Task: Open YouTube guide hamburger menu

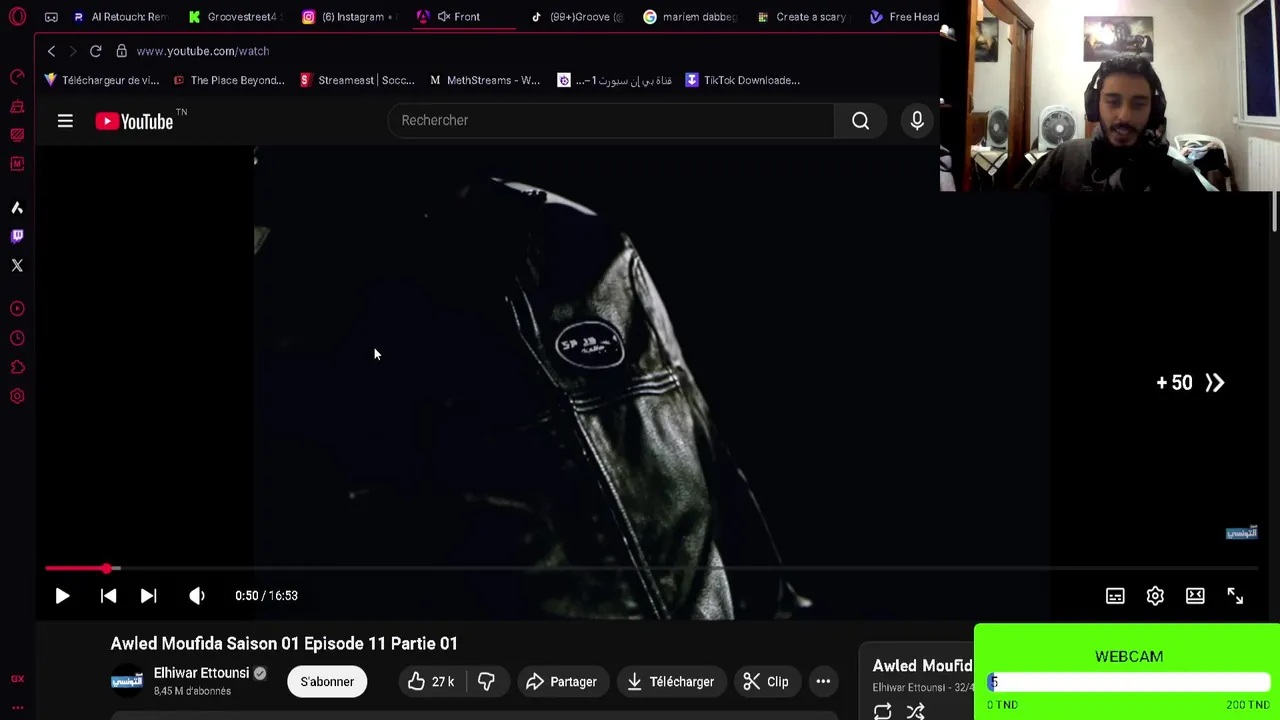Action: point(65,121)
